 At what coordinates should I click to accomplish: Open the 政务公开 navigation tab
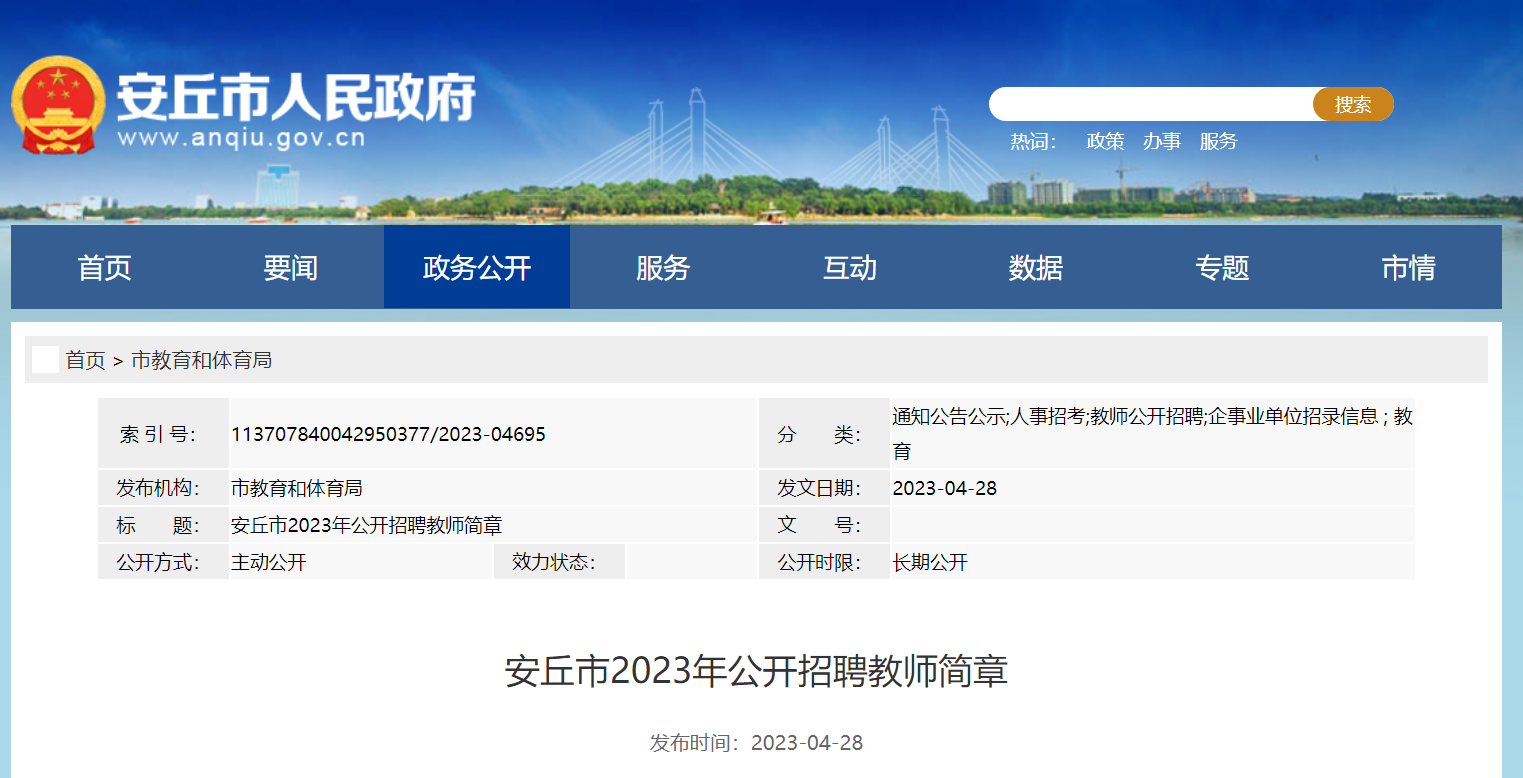click(x=477, y=268)
